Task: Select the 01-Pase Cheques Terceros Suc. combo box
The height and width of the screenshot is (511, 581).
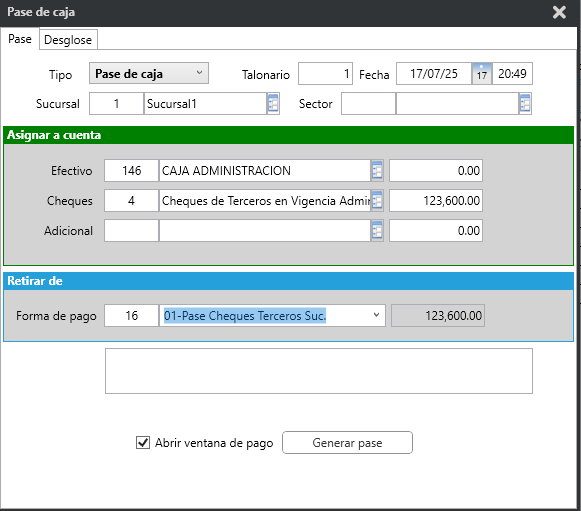Action: (272, 315)
